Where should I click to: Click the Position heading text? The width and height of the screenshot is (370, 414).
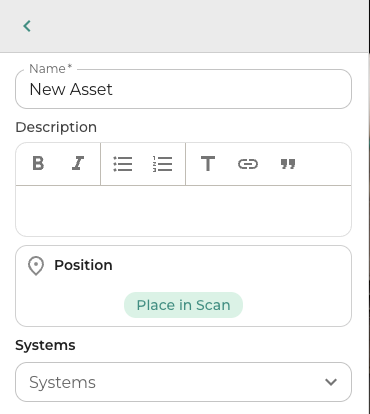pos(83,265)
